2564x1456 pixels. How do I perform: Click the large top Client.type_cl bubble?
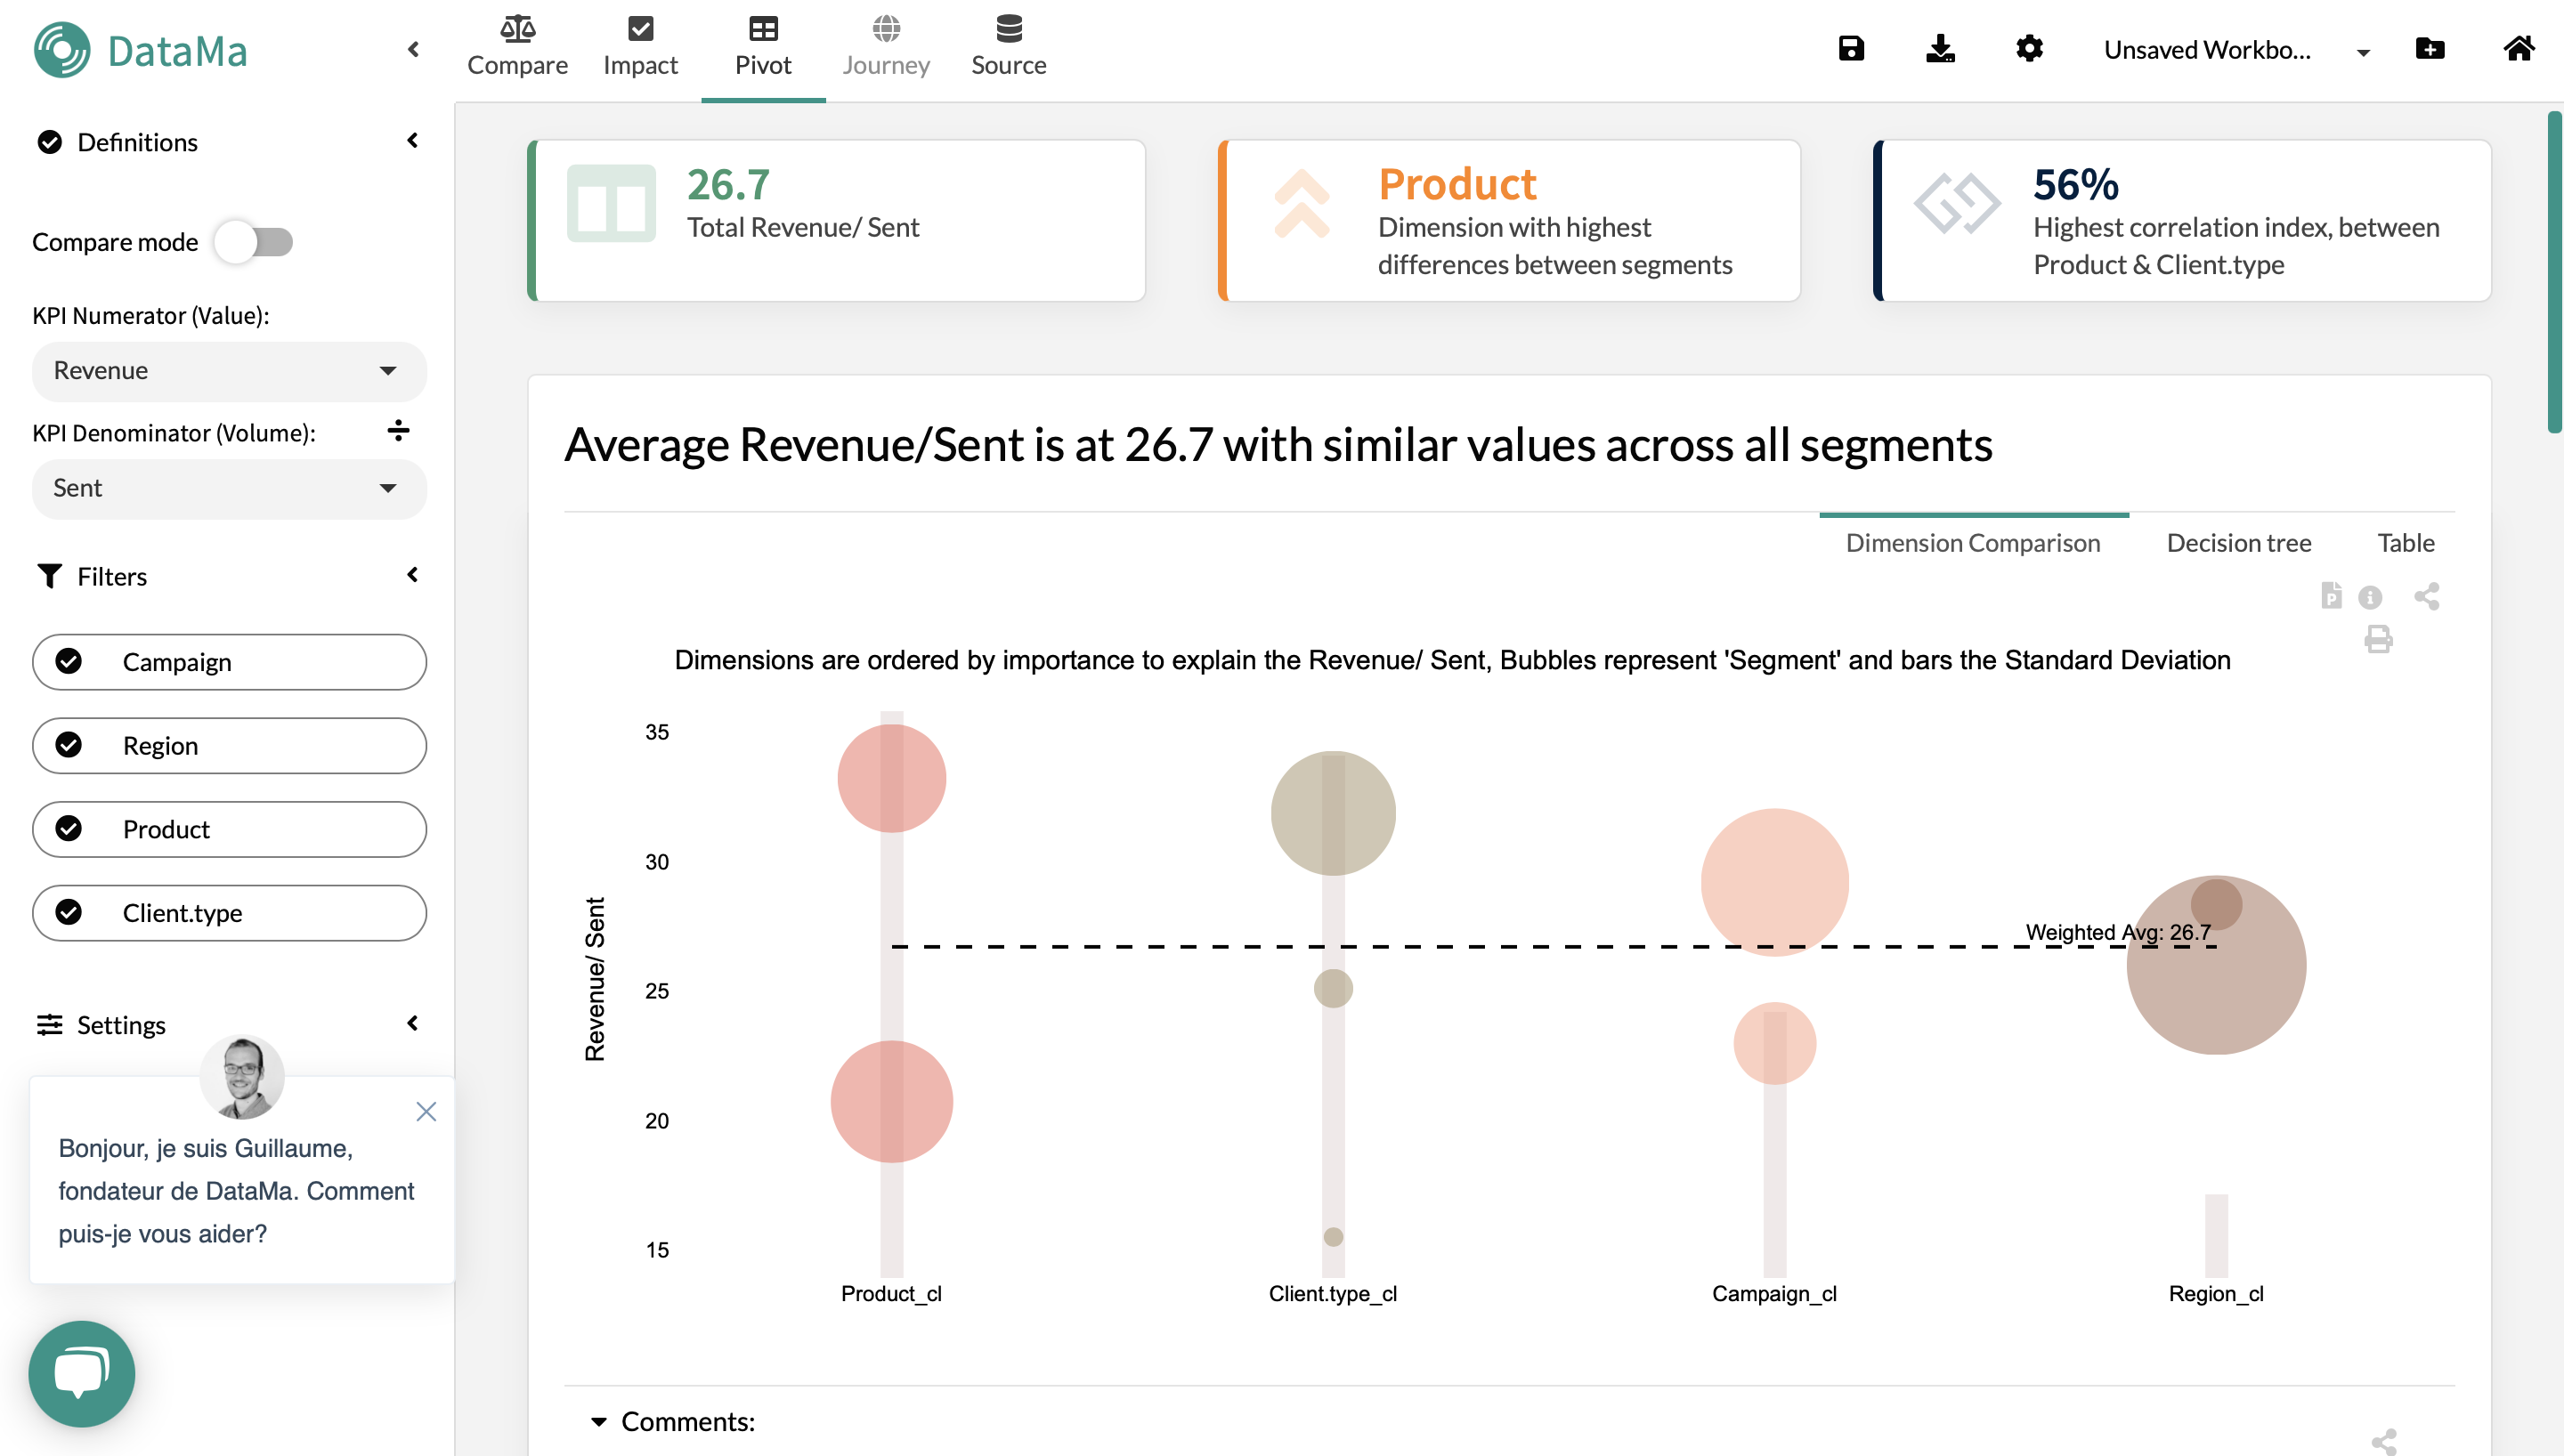pyautogui.click(x=1333, y=813)
